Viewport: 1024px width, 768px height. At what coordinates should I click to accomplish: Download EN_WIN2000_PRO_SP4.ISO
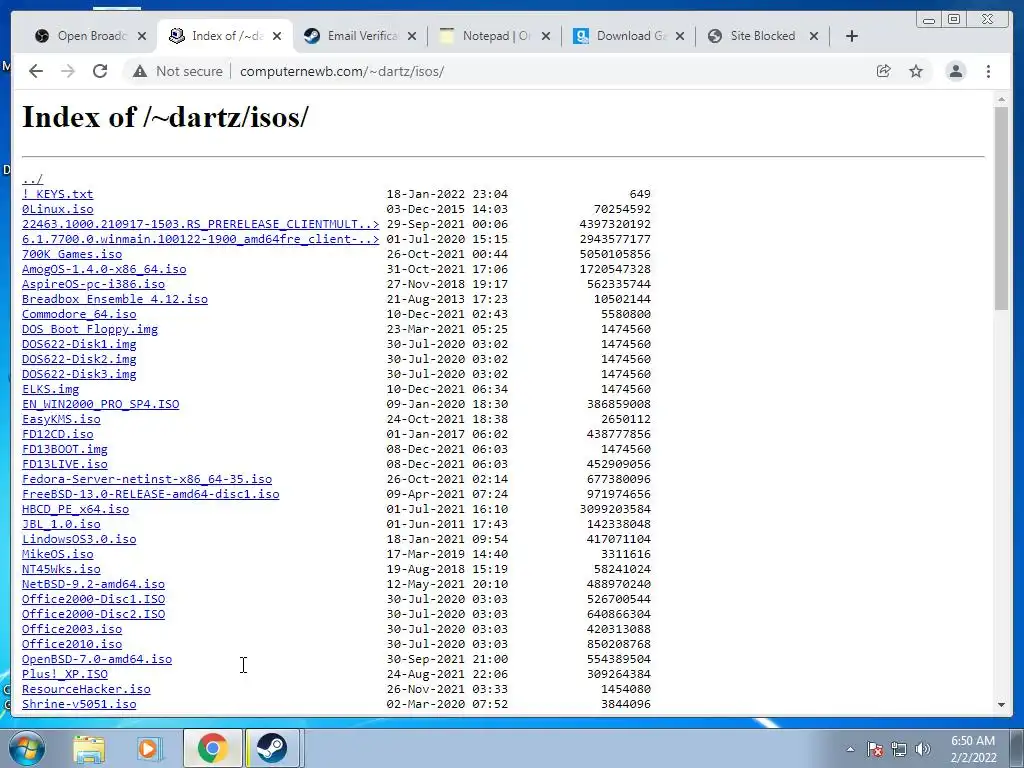click(x=101, y=404)
